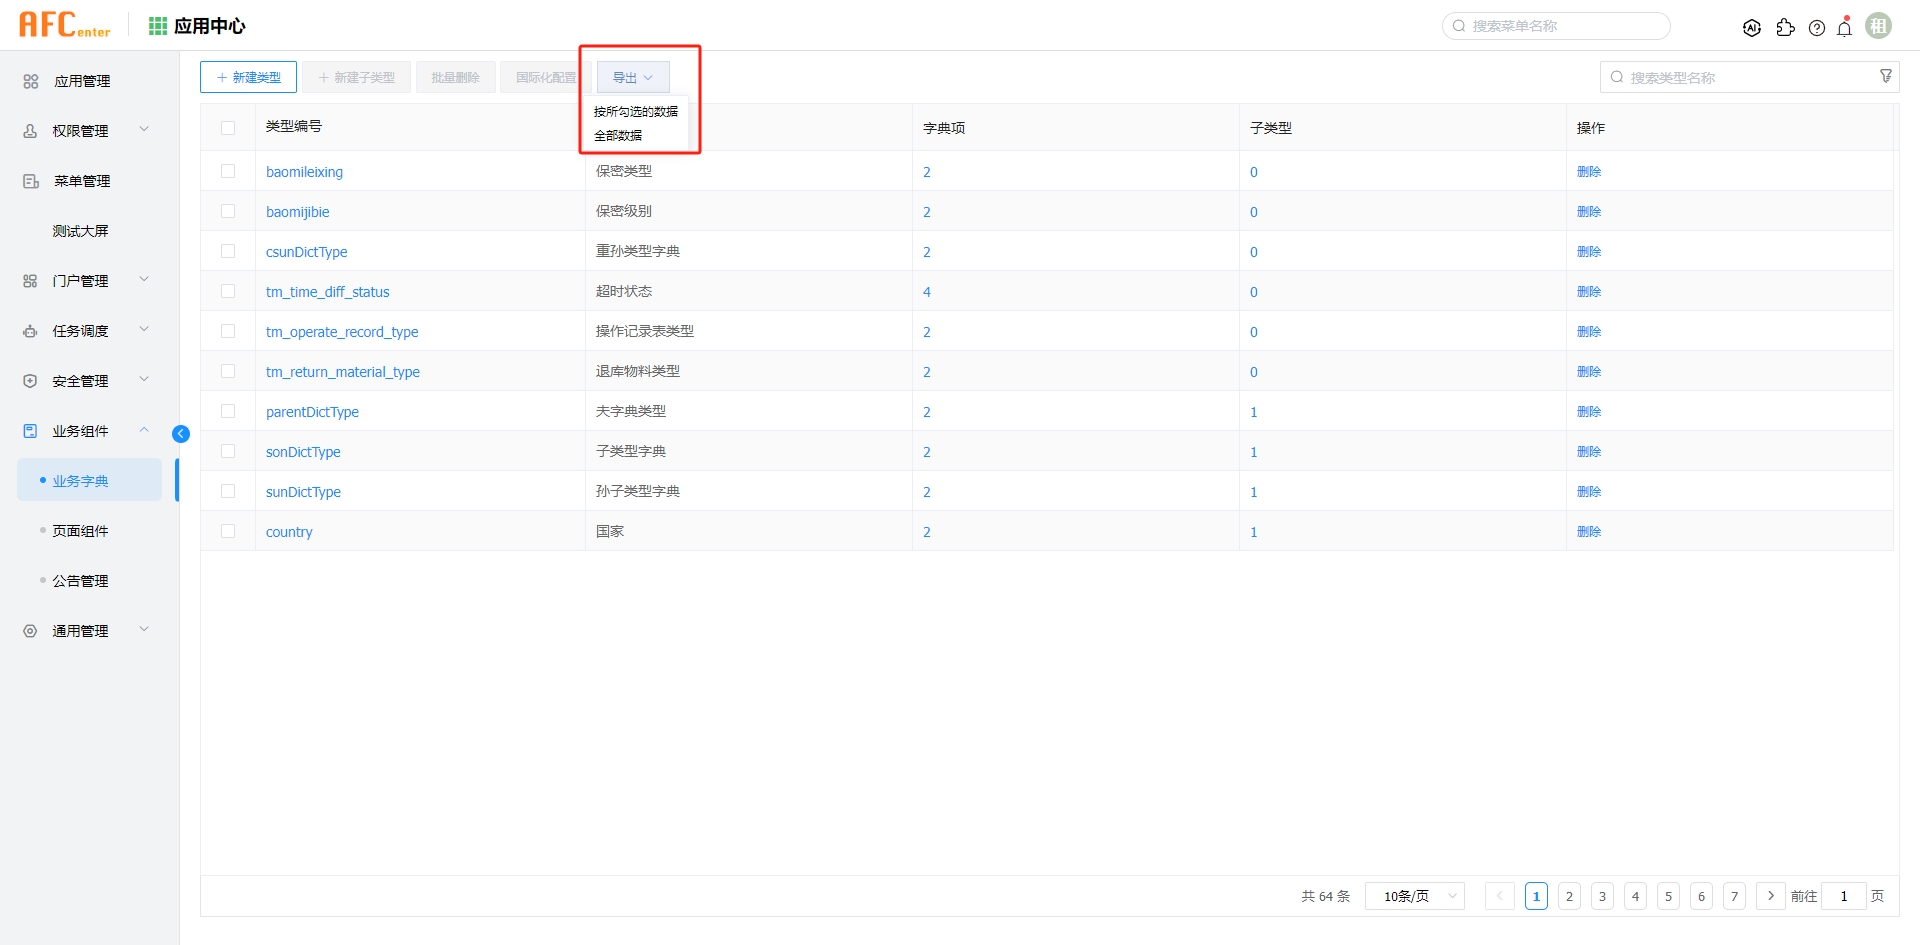Open the tm_time_diff_status type link
This screenshot has width=1920, height=945.
(327, 292)
